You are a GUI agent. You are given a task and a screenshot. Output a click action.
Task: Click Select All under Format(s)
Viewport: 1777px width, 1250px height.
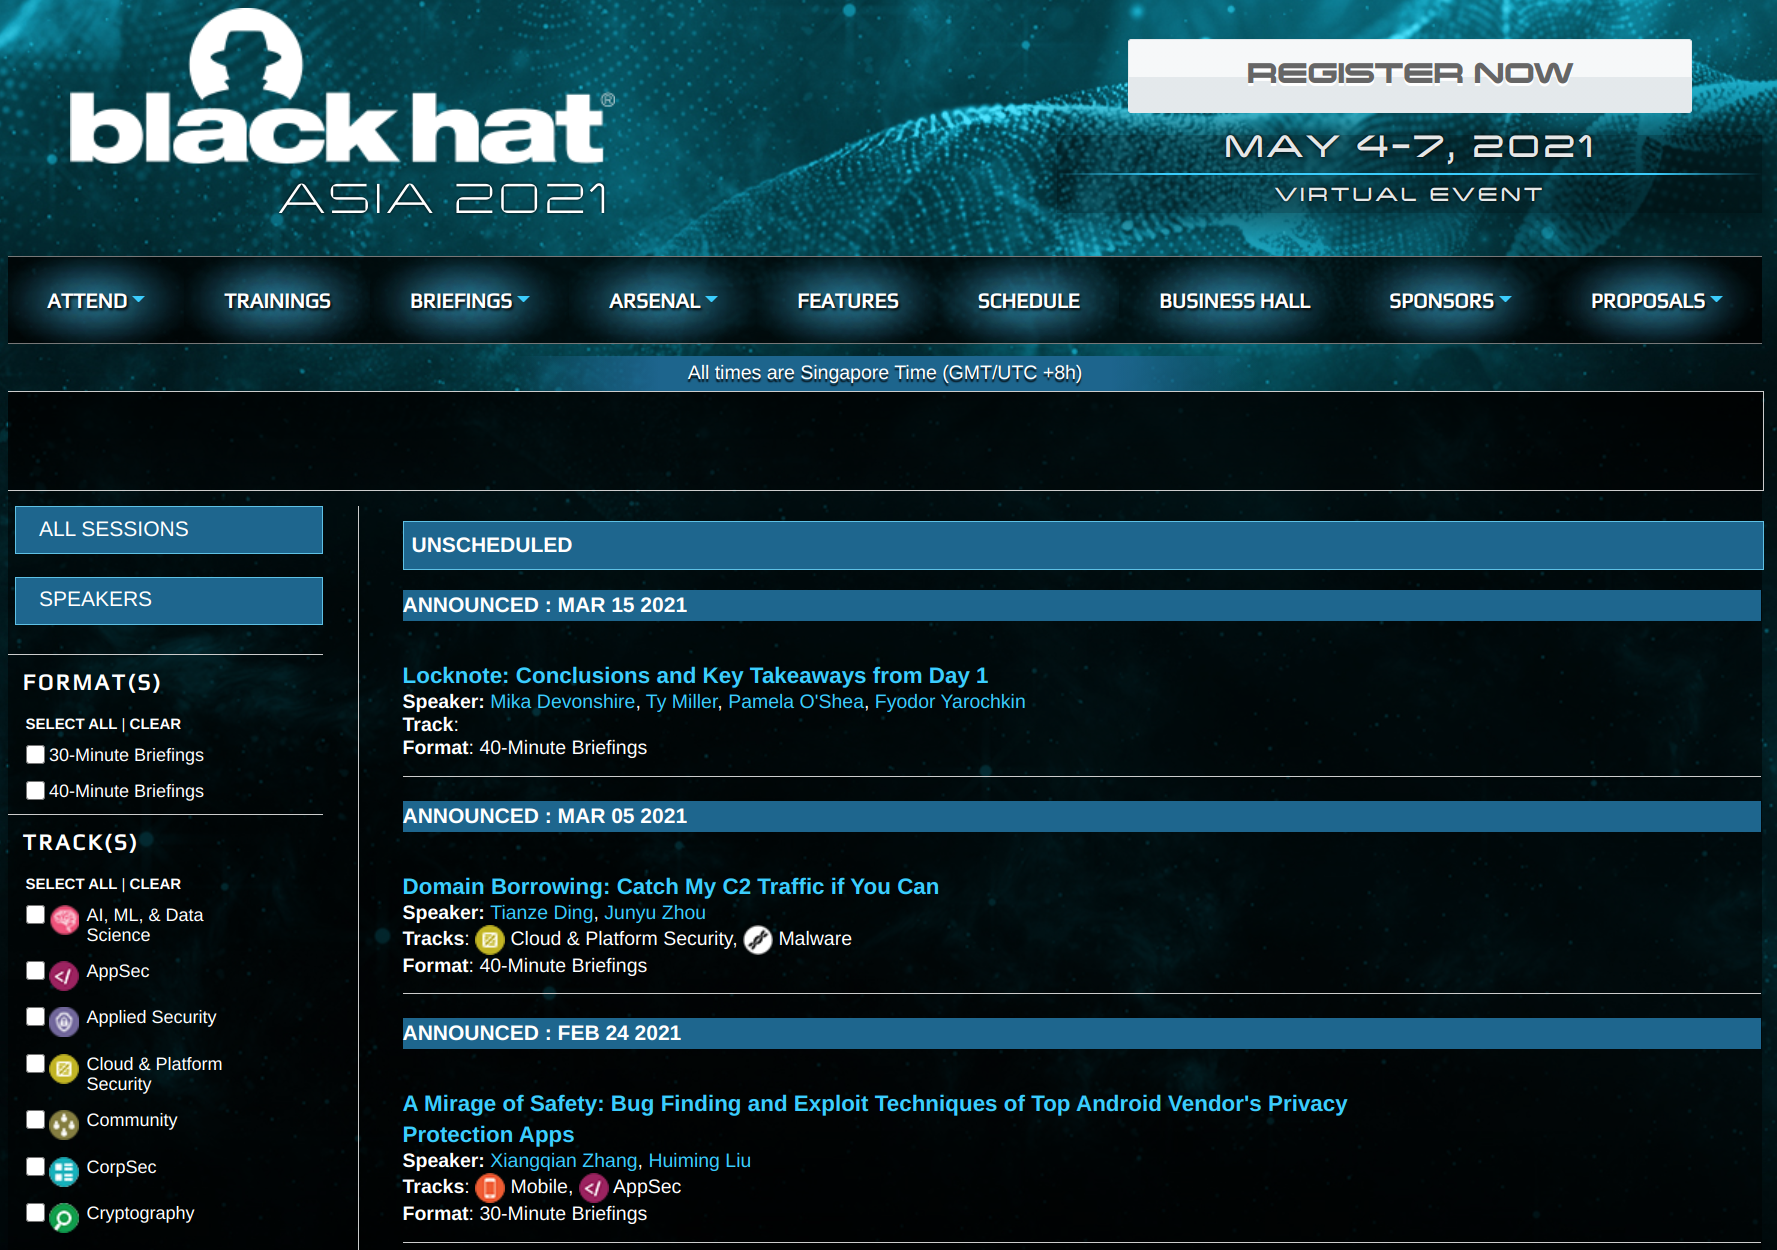(71, 724)
